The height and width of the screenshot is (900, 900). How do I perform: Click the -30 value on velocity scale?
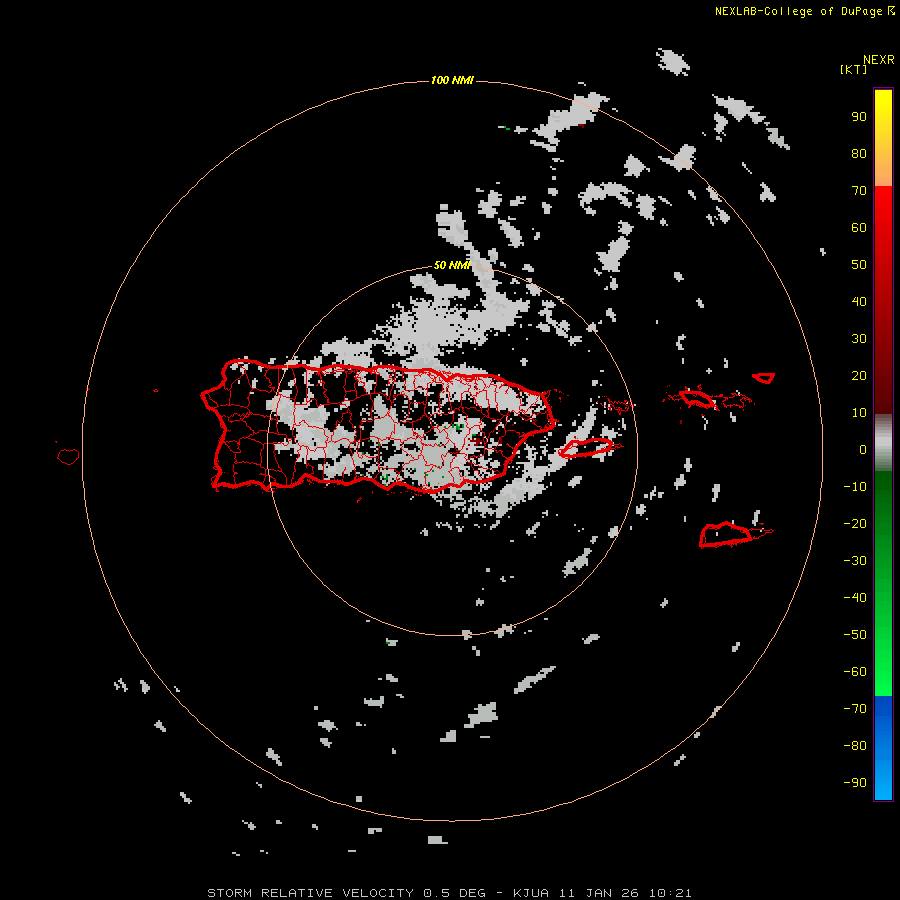[x=855, y=561]
